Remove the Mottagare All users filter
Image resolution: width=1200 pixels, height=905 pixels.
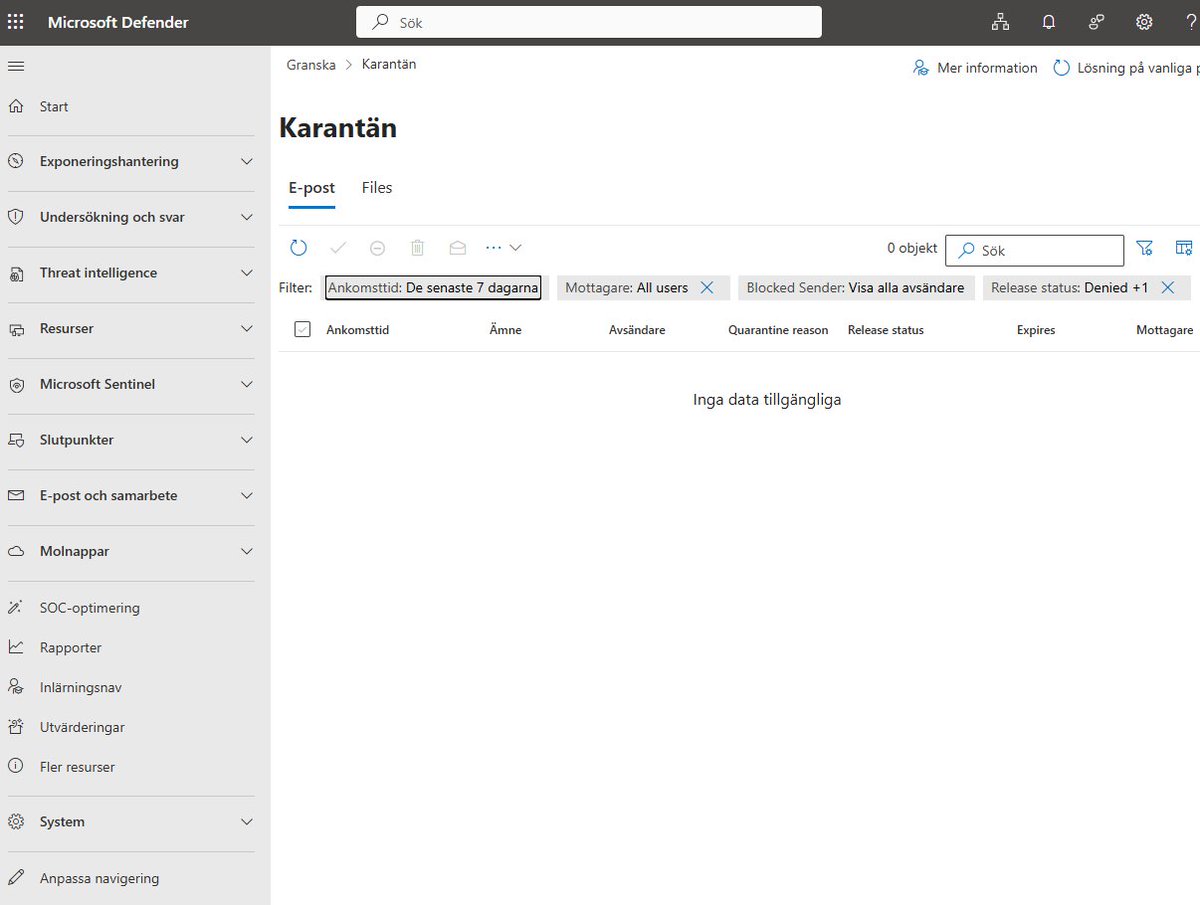707,288
